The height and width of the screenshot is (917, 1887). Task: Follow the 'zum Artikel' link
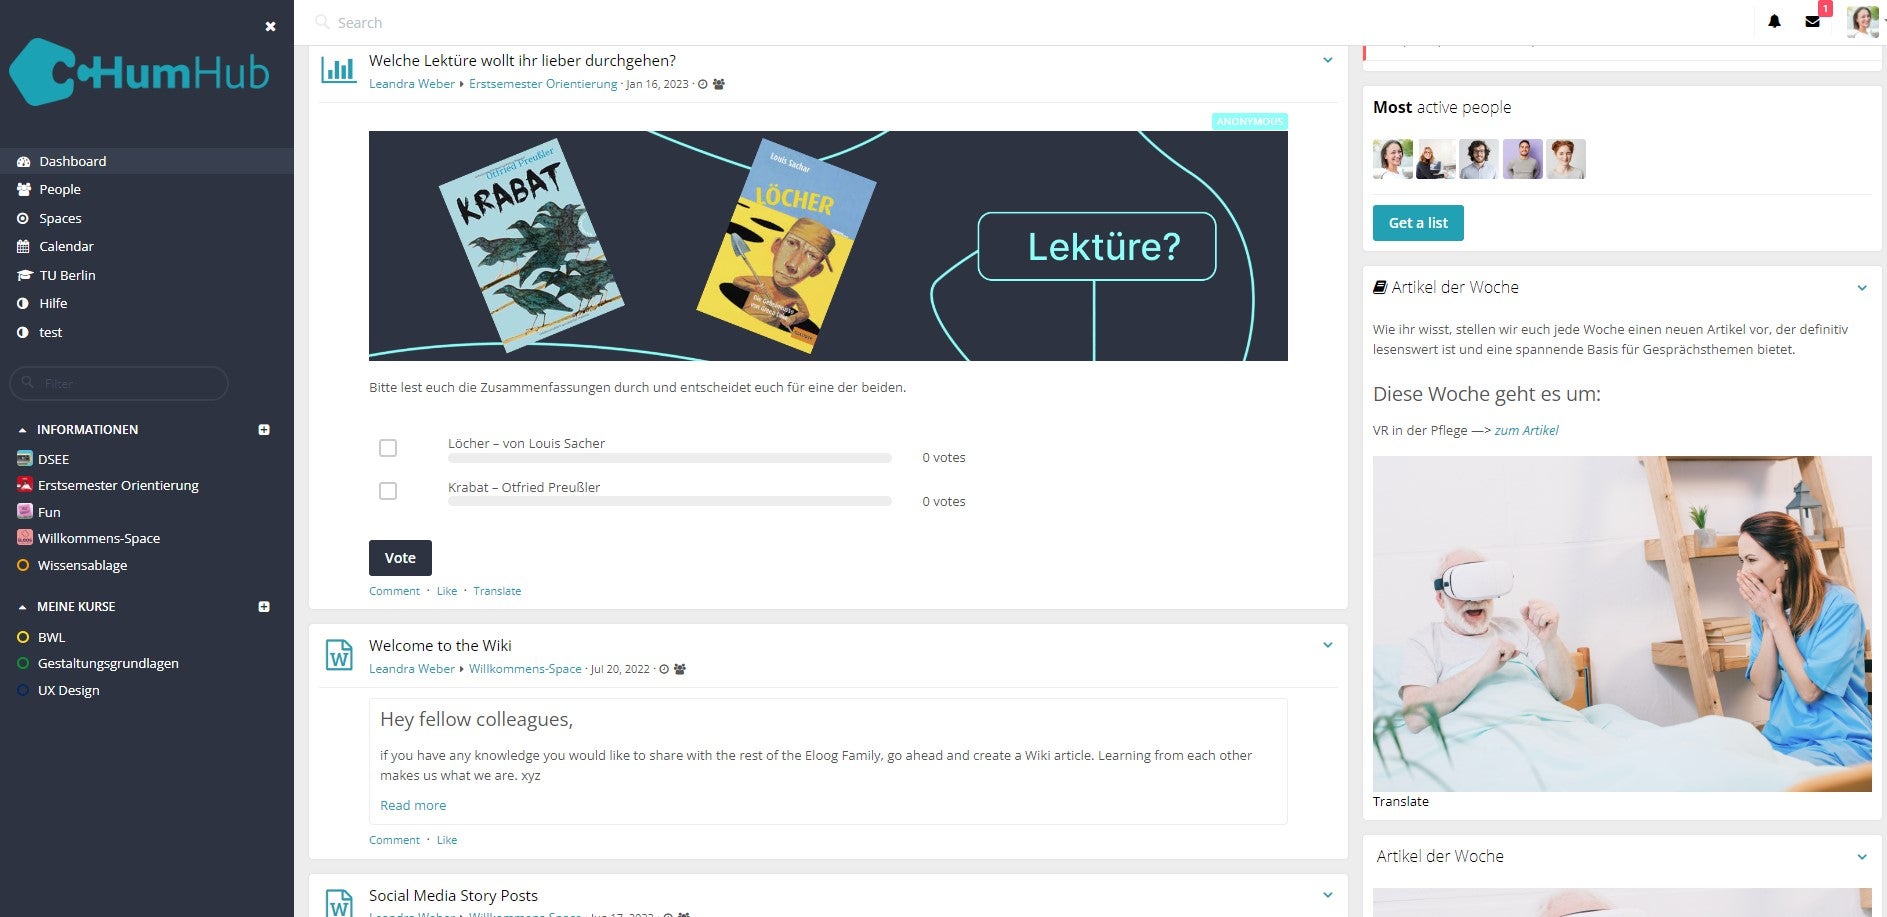[x=1526, y=430]
